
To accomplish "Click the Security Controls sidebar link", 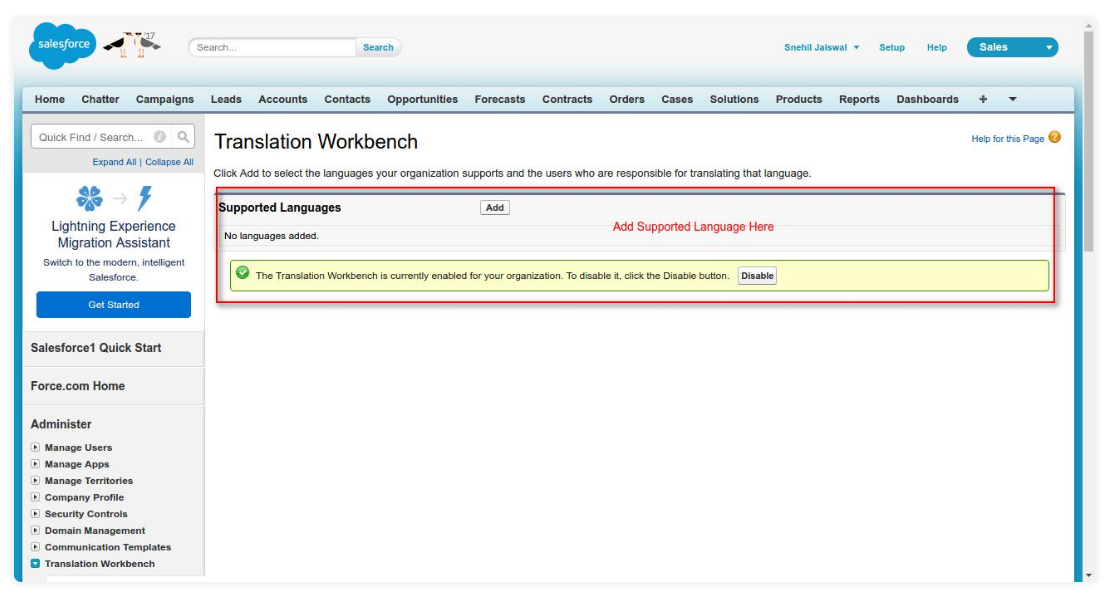I will (86, 514).
